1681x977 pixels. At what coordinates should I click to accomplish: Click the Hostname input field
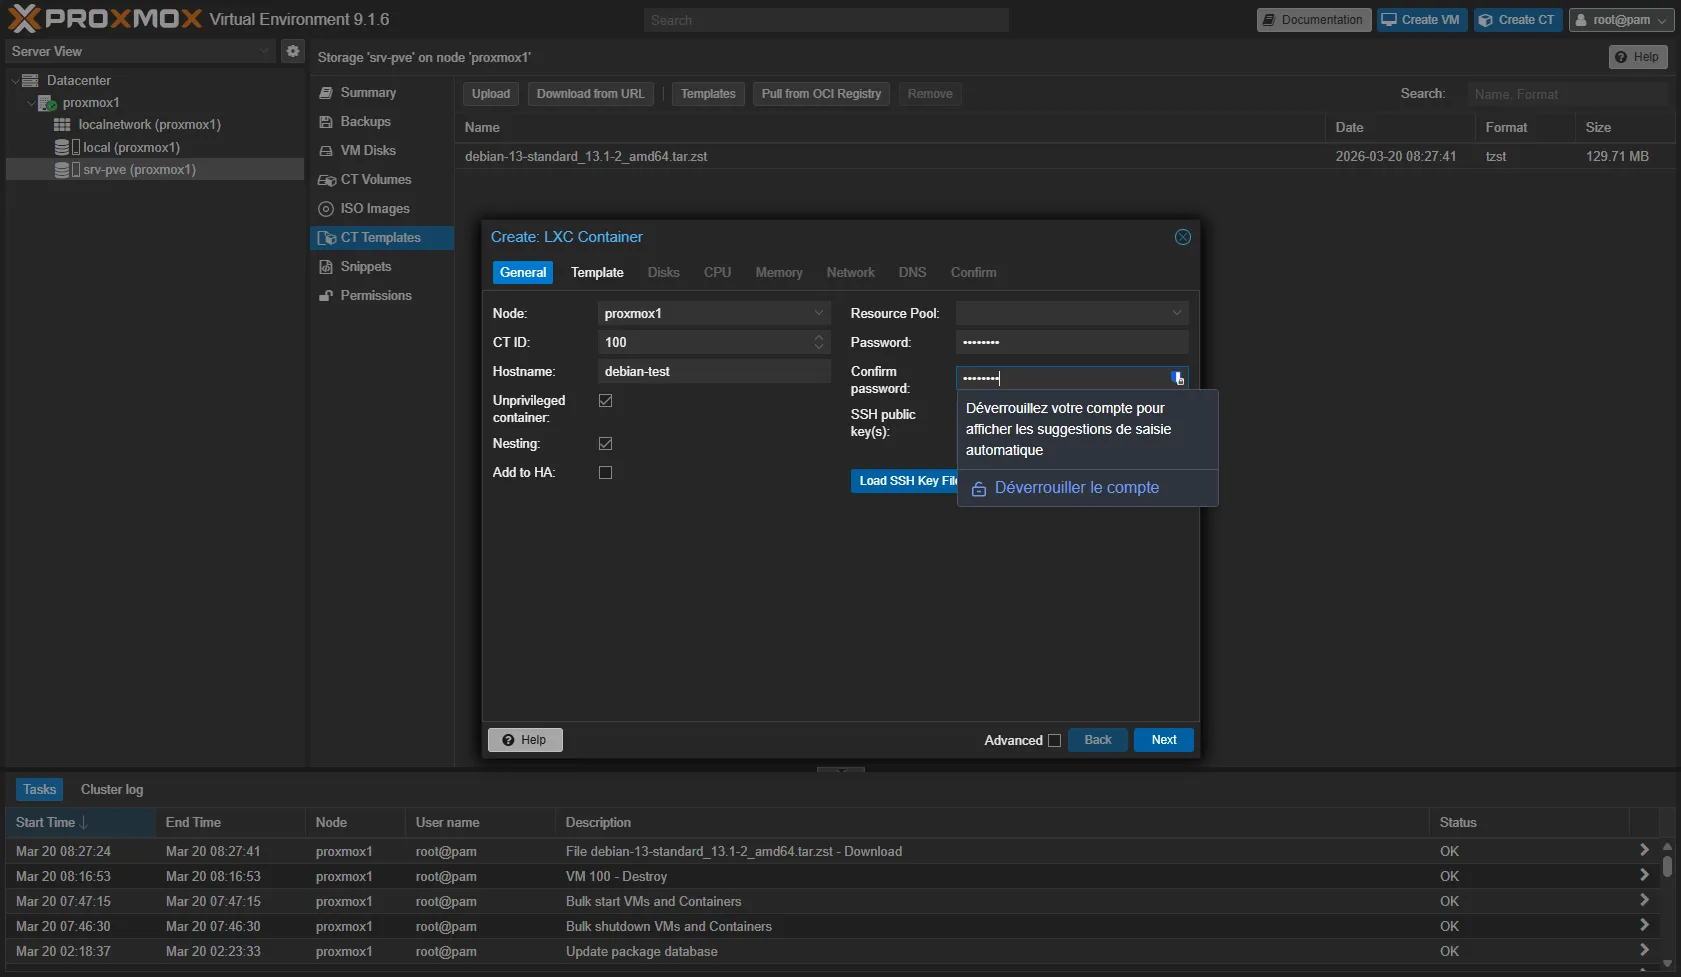click(x=714, y=372)
